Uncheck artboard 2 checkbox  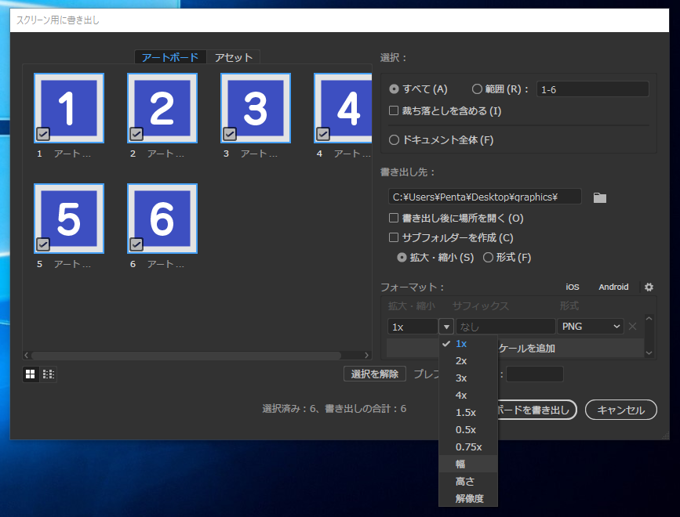pos(136,134)
